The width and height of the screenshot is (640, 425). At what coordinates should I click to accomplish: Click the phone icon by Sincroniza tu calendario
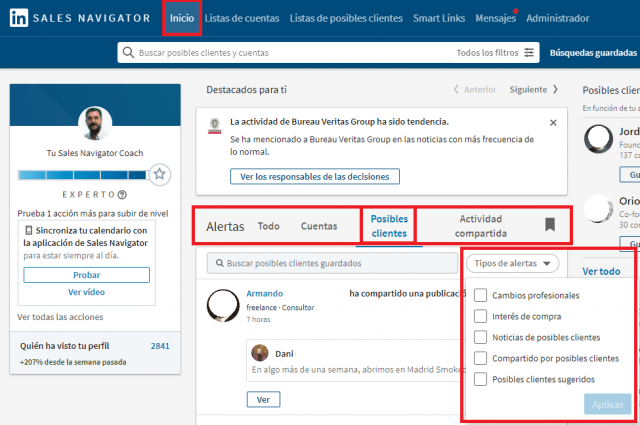[x=29, y=230]
